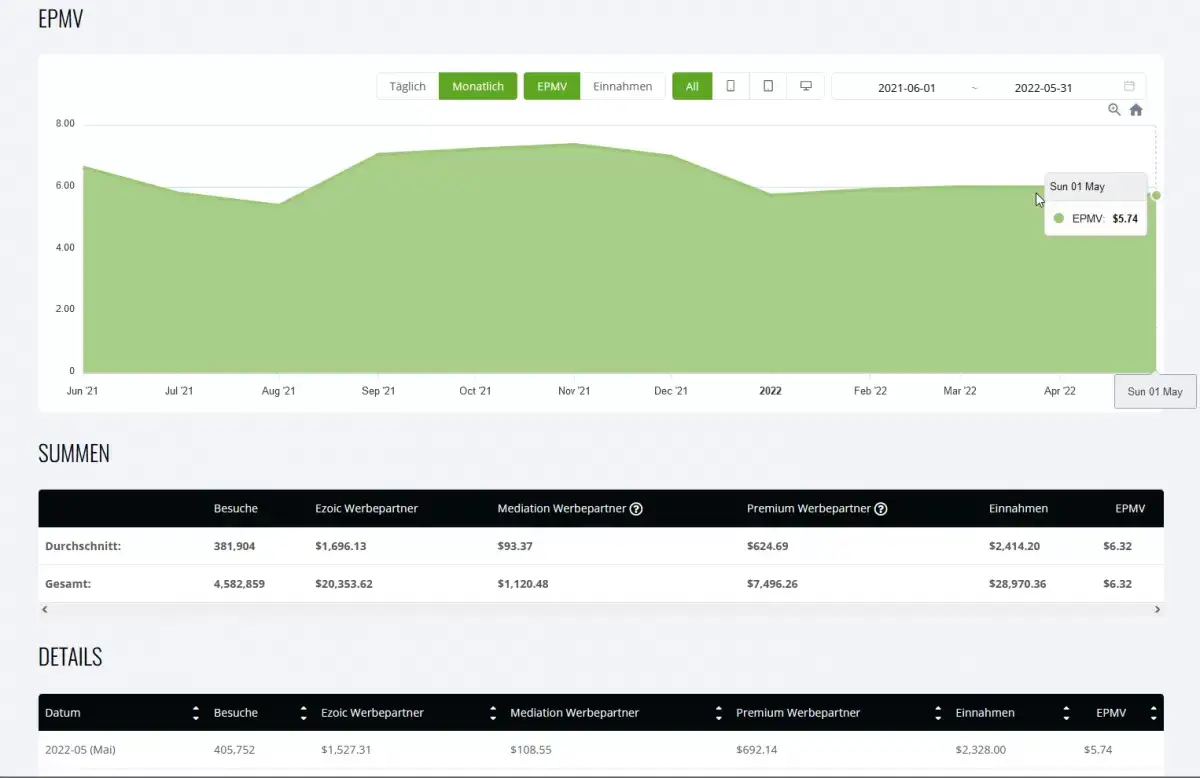Sort Details table by Besuche column

(303, 713)
